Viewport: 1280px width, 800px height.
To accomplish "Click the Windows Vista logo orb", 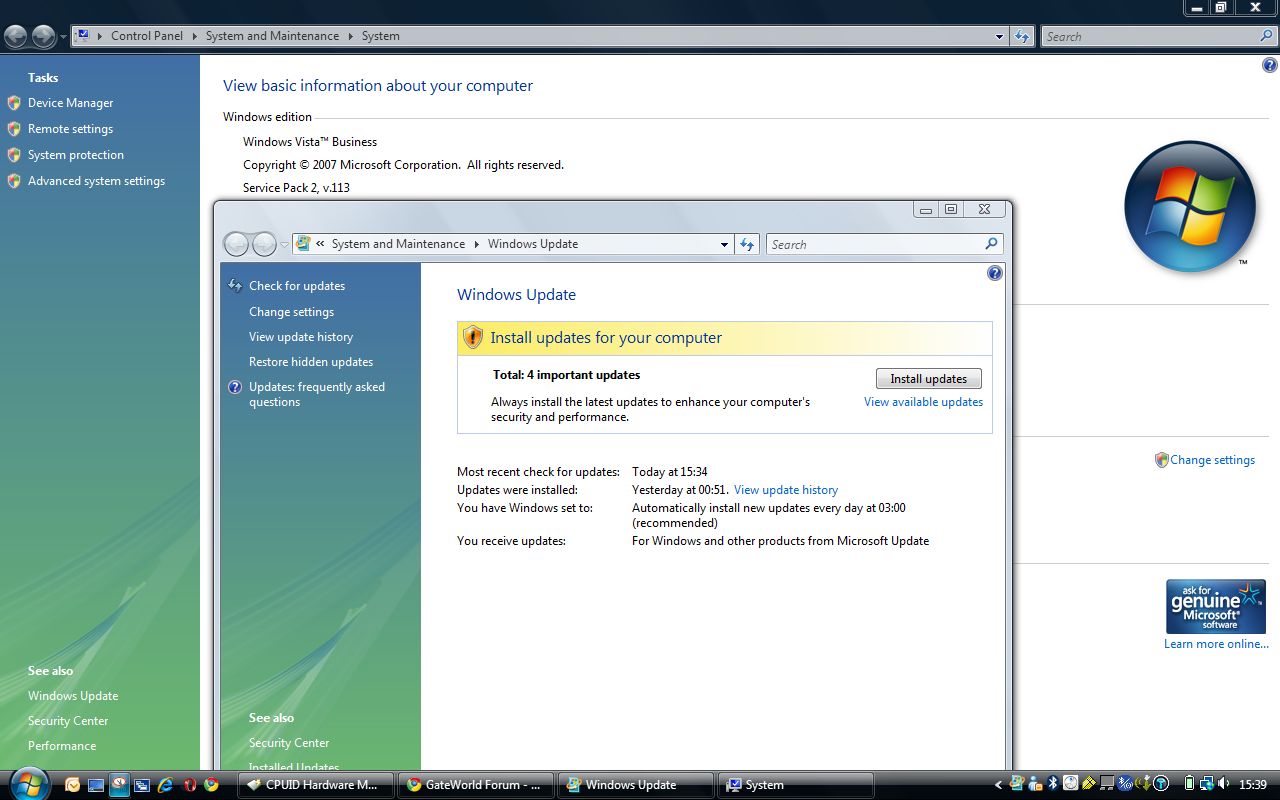I will (x=1190, y=206).
